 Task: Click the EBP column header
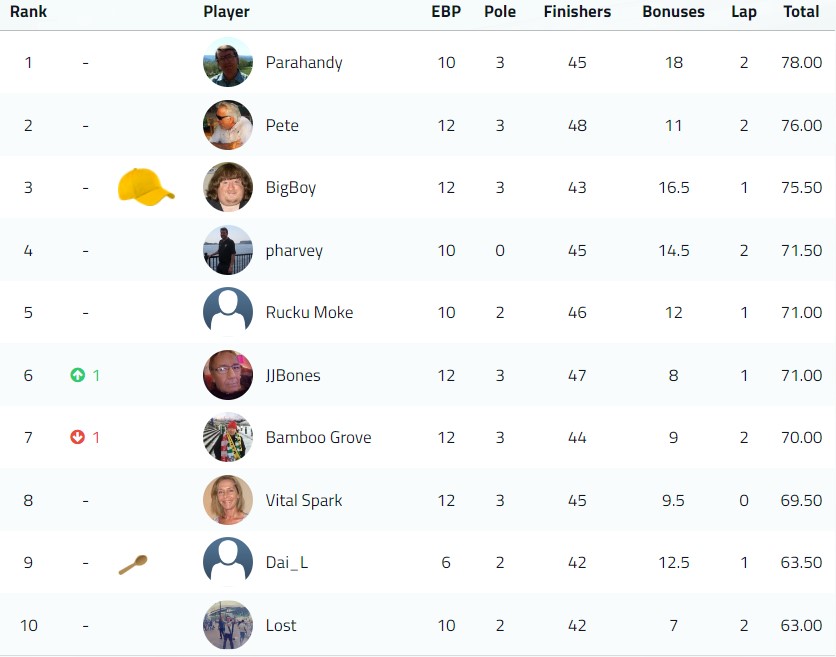point(446,12)
